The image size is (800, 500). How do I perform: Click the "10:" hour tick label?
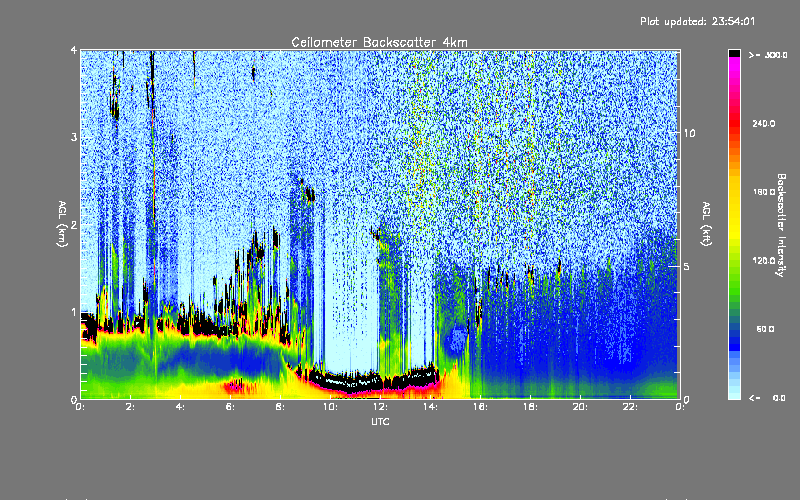(330, 407)
